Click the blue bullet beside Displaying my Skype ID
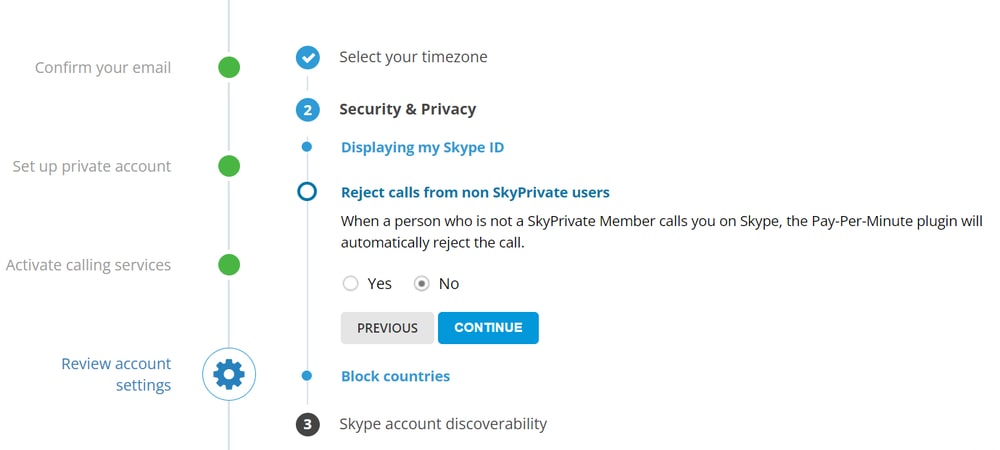Viewport: 1000px width, 450px height. point(307,147)
